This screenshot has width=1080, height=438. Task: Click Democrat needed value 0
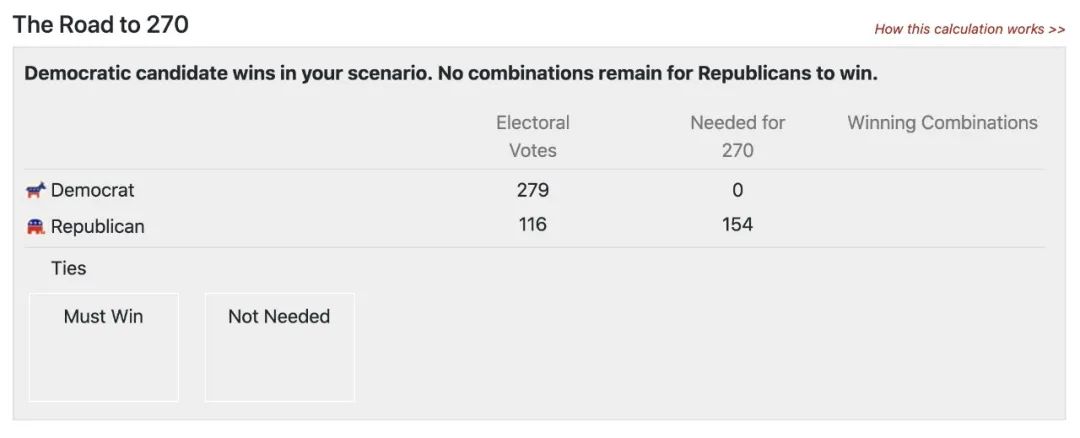click(738, 190)
